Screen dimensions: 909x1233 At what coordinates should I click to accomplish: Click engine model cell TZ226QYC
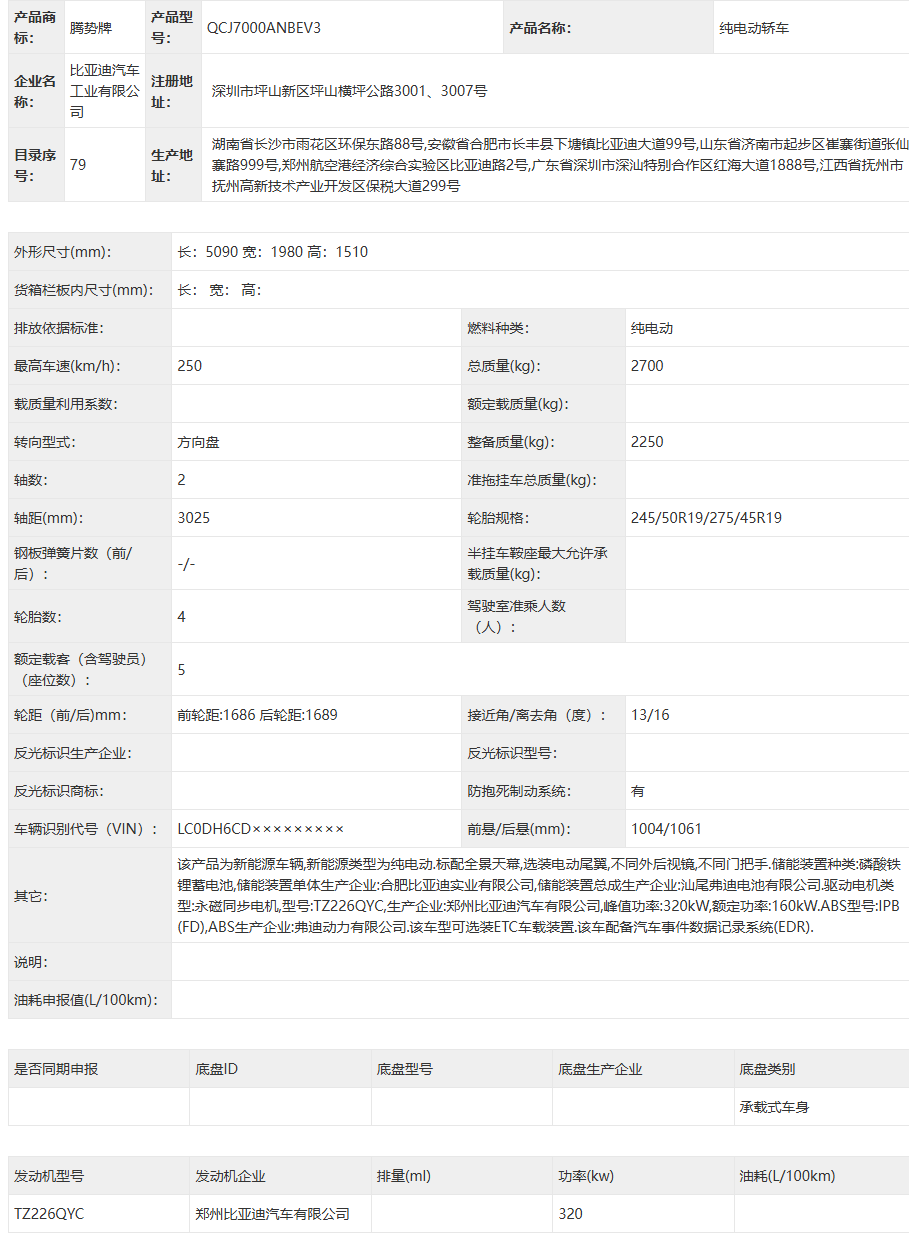point(49,1214)
